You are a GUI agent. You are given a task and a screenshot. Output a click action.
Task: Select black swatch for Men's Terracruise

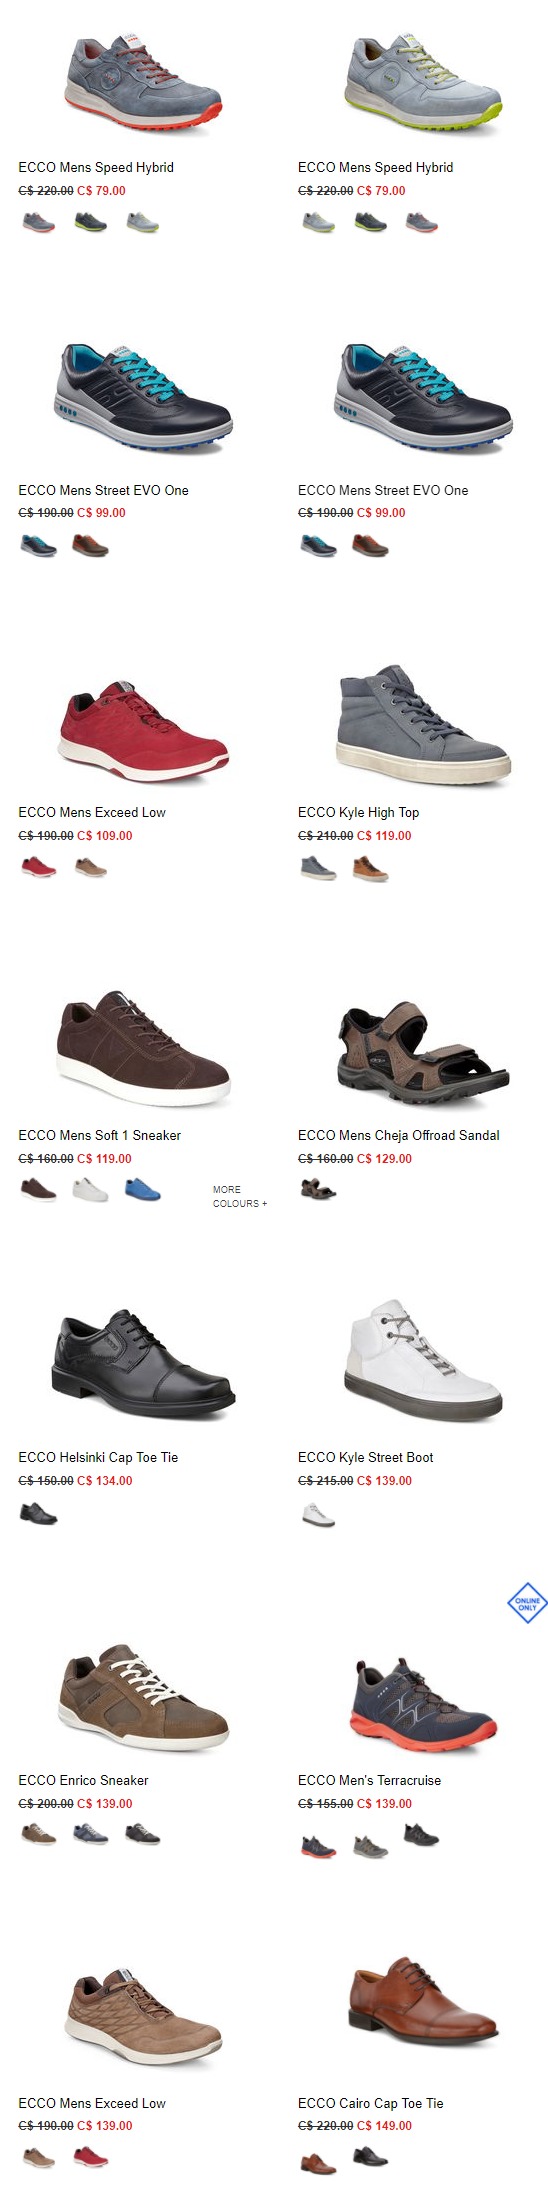[421, 1834]
